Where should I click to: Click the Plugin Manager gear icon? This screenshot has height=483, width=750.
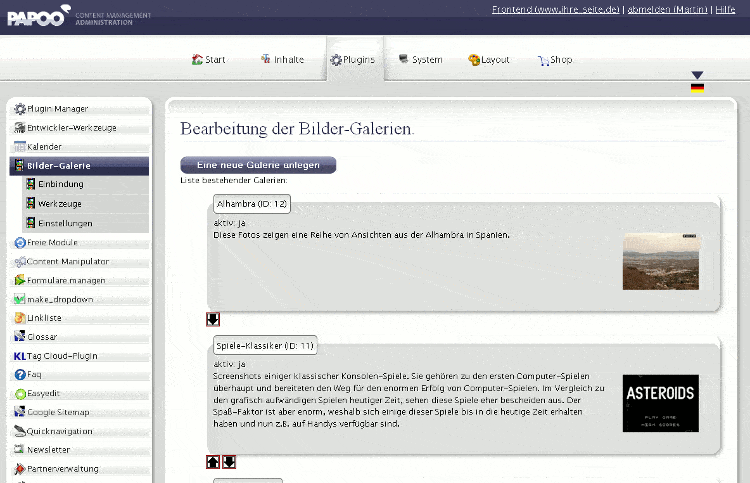[x=20, y=109]
